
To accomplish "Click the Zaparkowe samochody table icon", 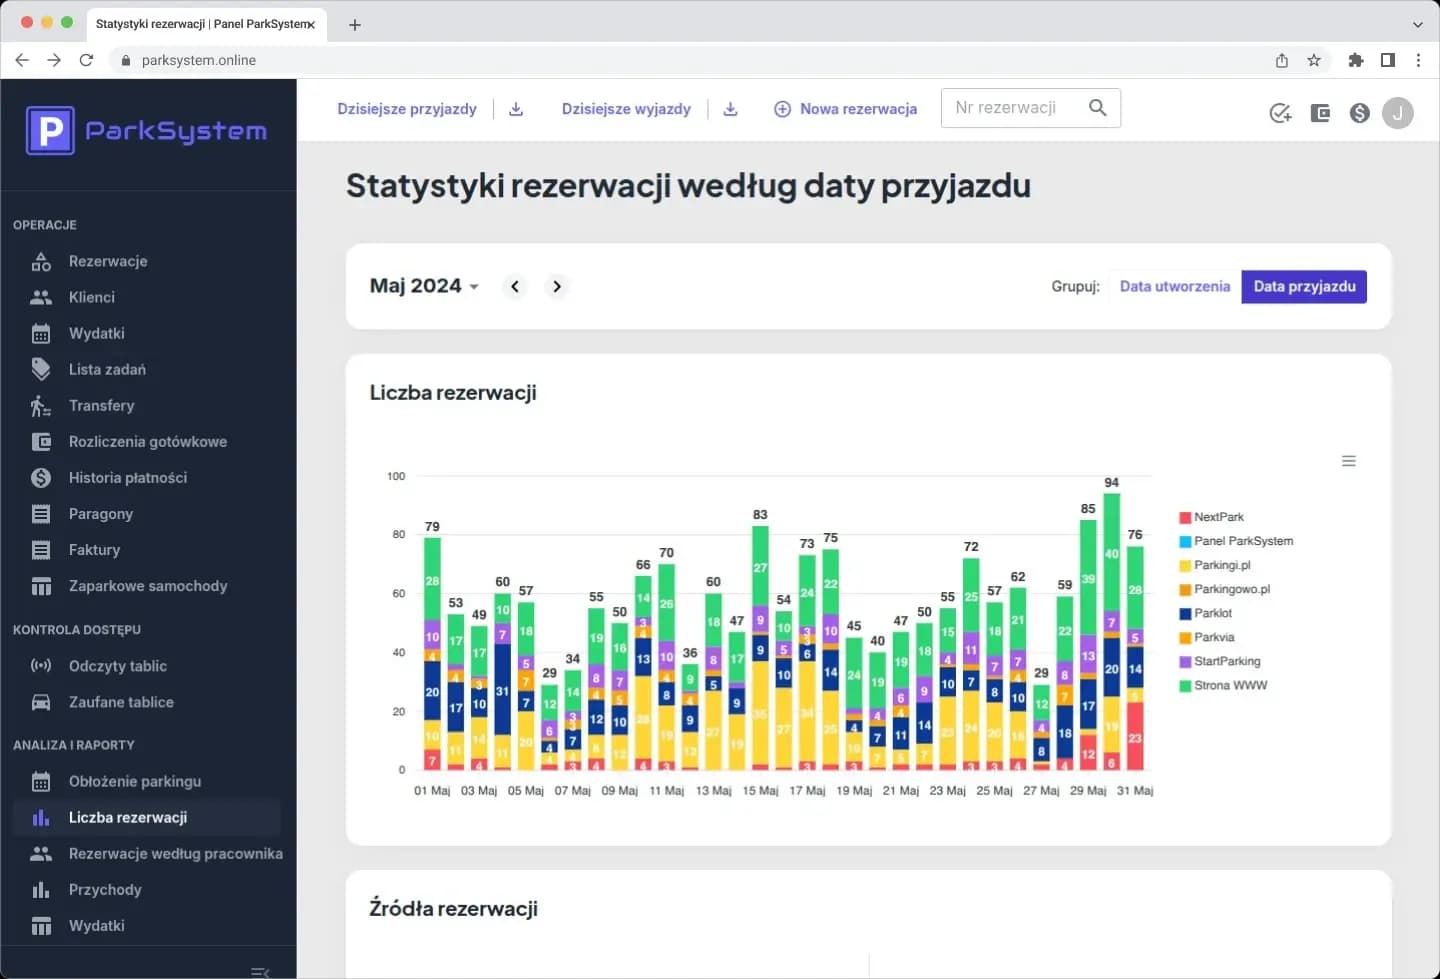I will pos(41,586).
